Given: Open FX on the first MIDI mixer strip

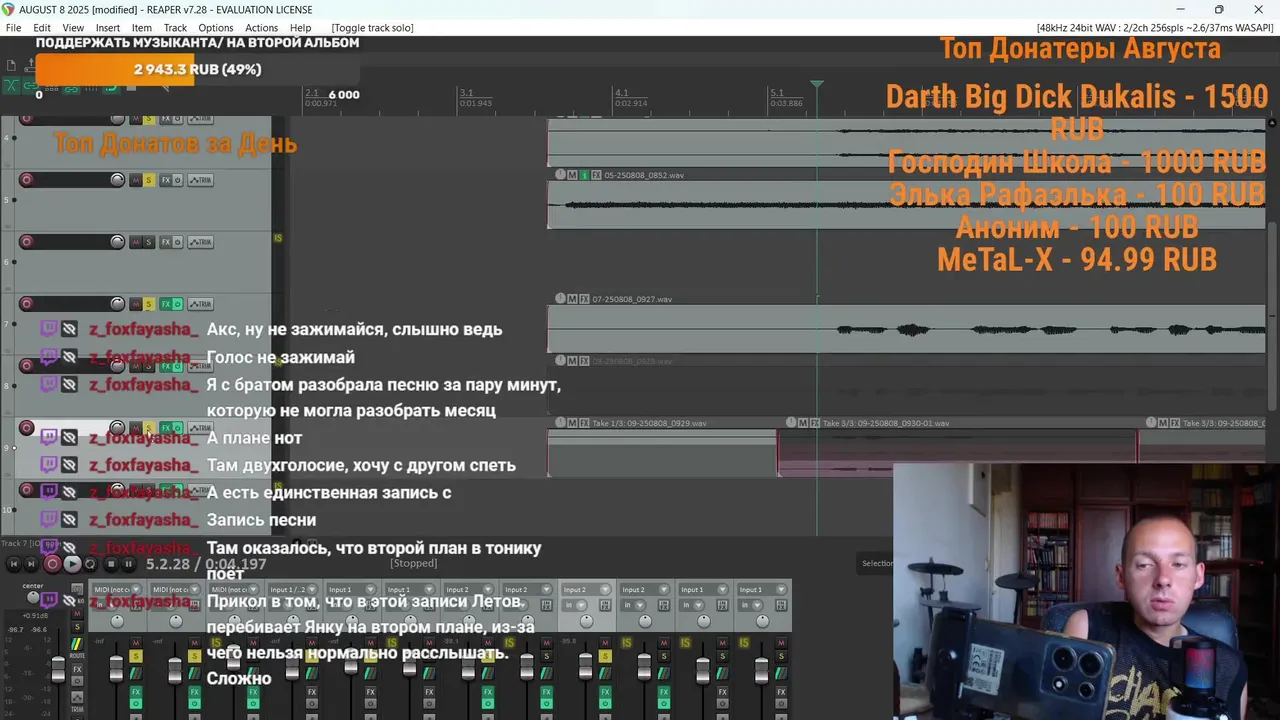Looking at the screenshot, I should click(x=136, y=692).
